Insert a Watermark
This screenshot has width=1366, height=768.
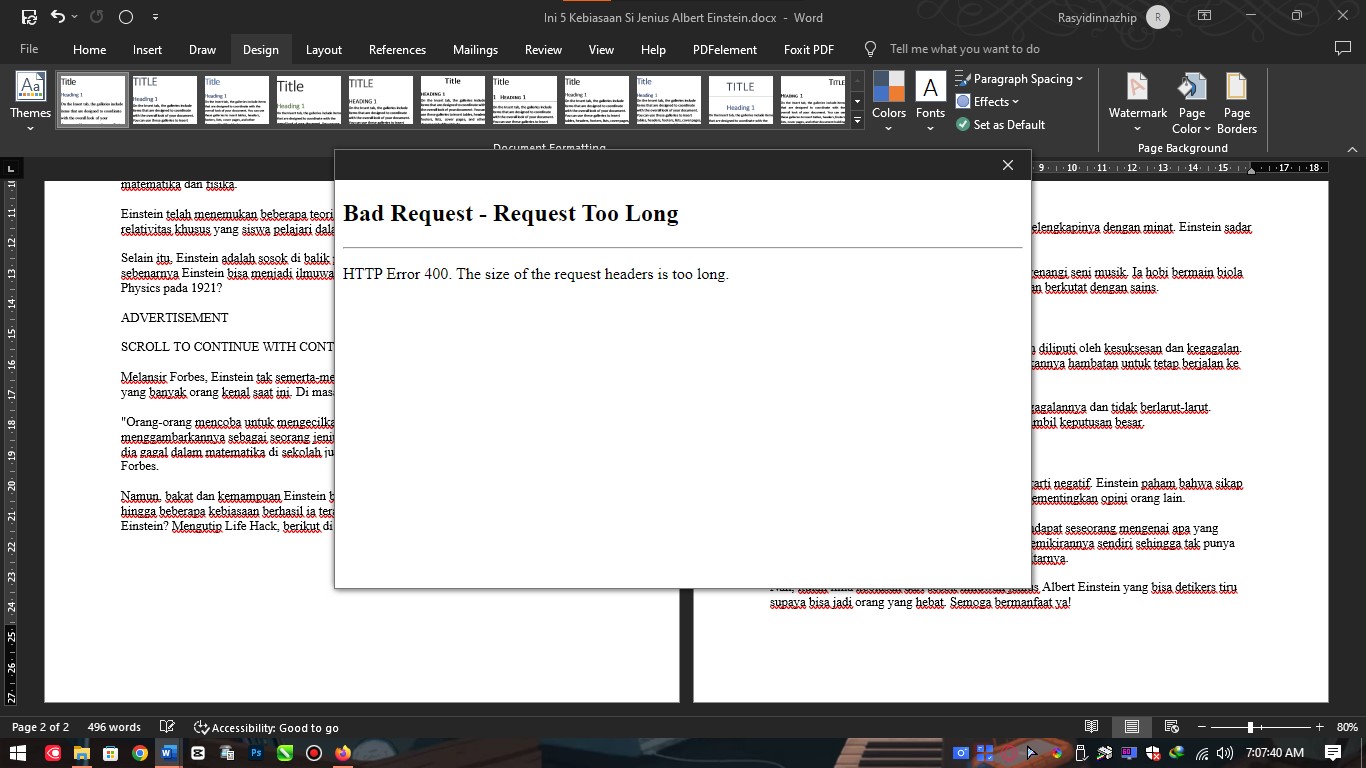(1137, 98)
